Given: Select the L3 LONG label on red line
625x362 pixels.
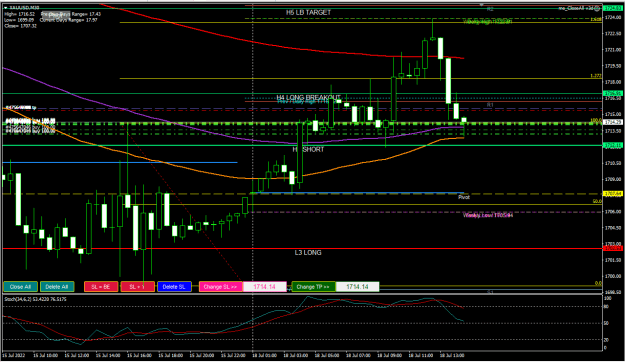Looking at the screenshot, I should pyautogui.click(x=308, y=253).
